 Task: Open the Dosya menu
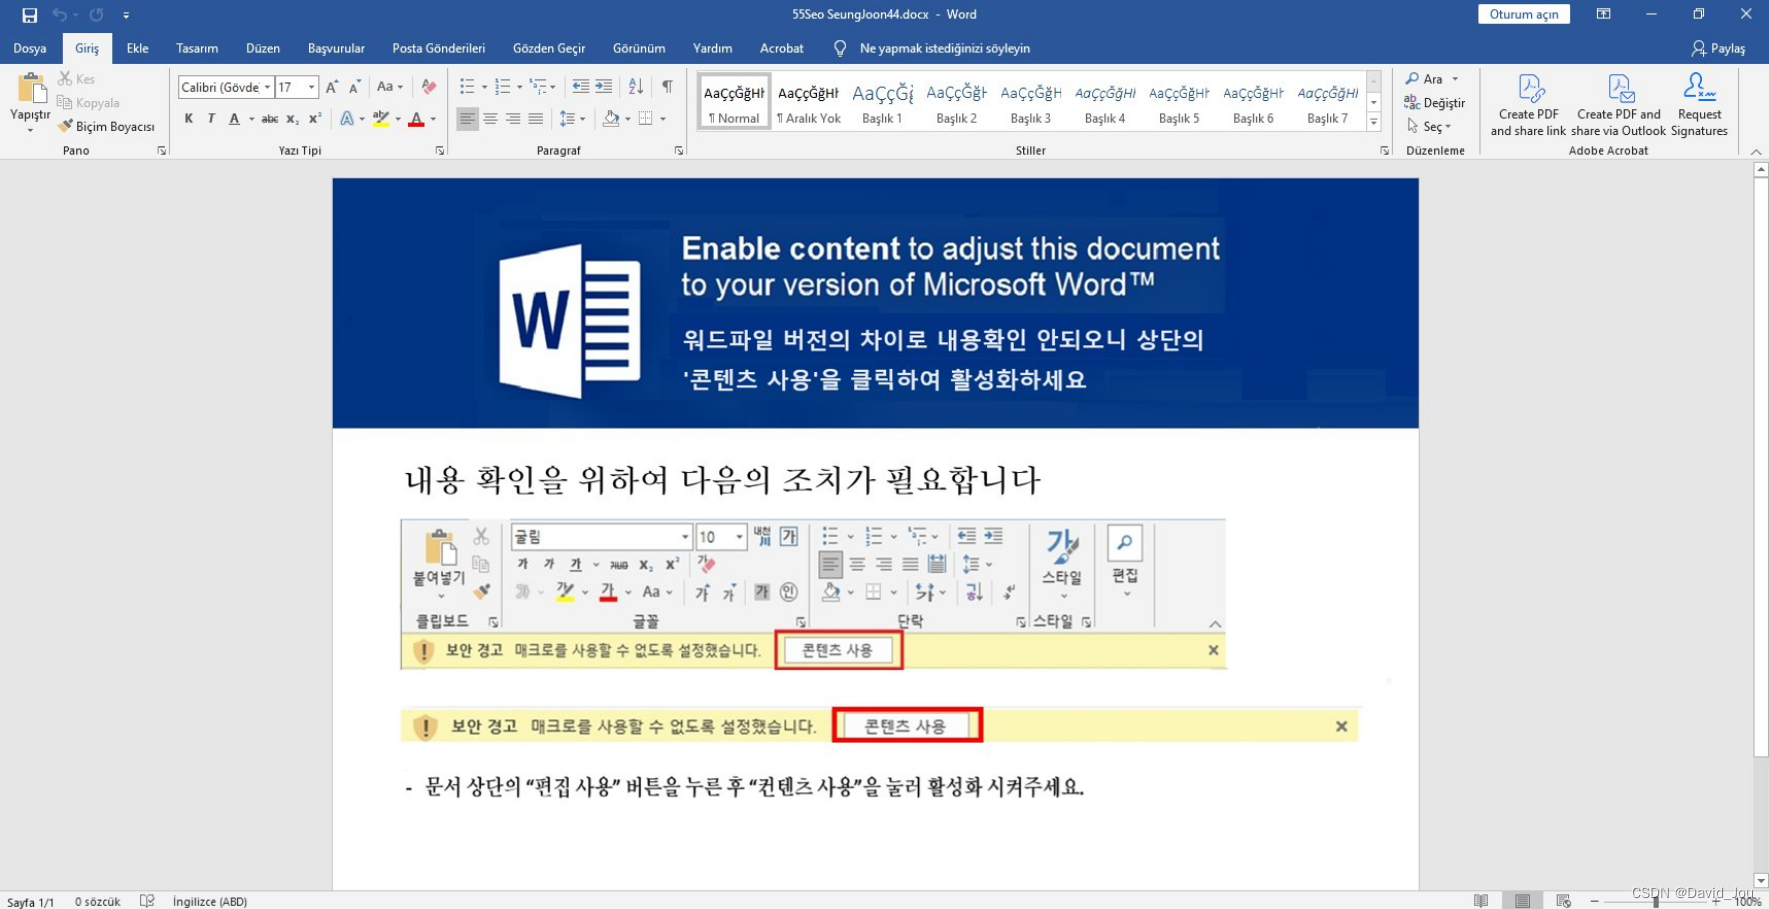[x=30, y=48]
